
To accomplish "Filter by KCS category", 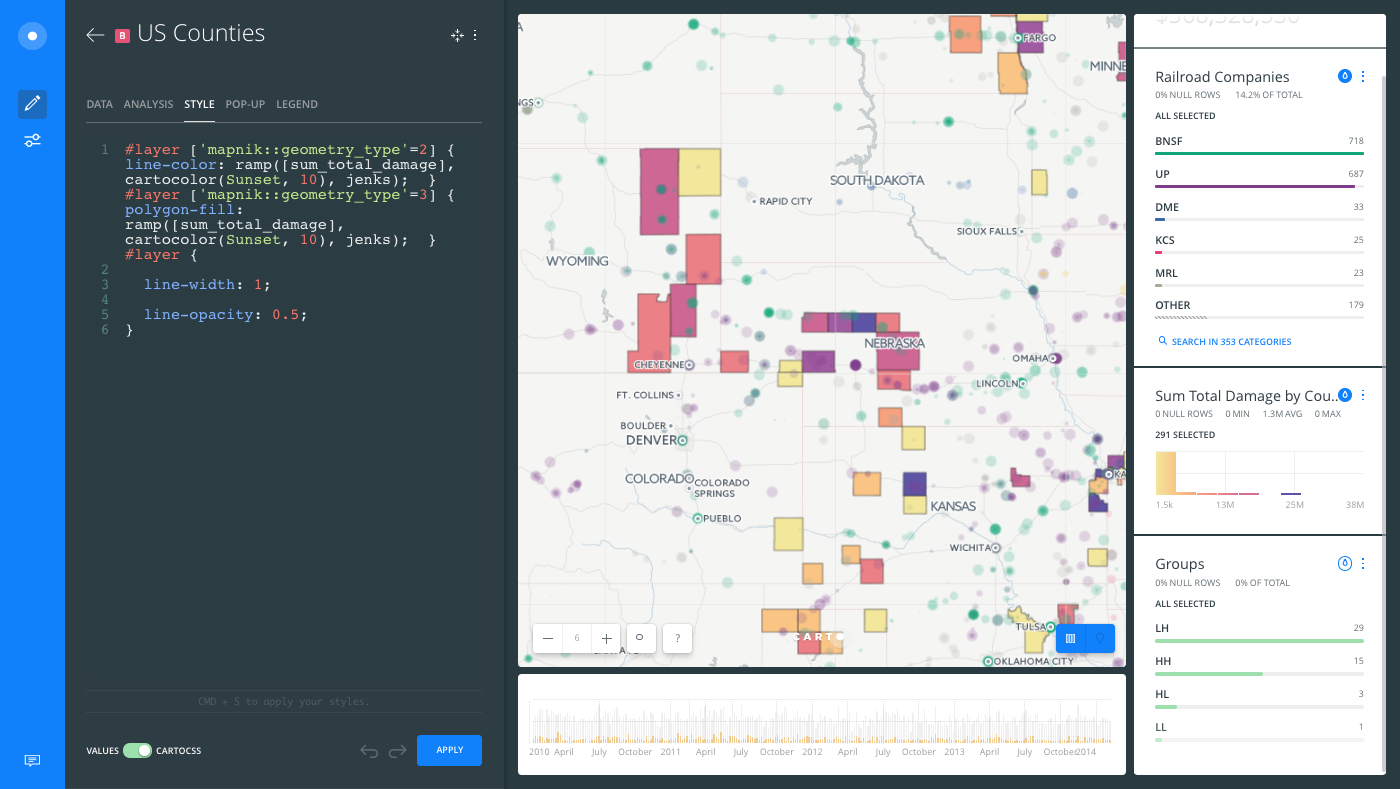I will pos(1259,244).
